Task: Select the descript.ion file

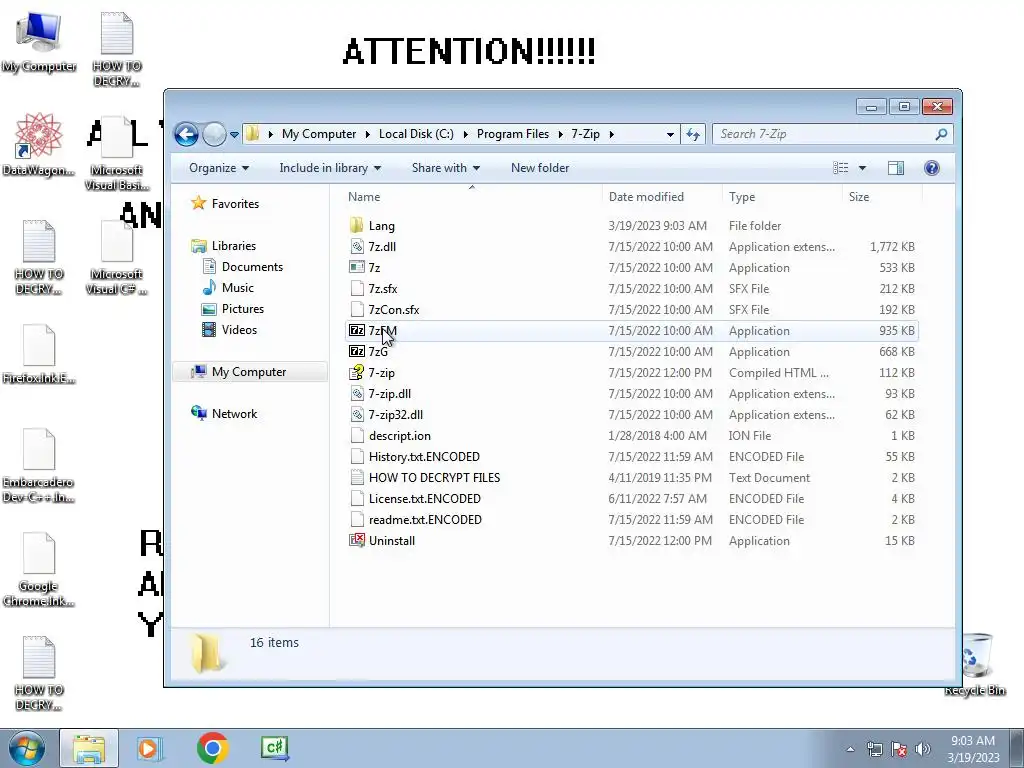Action: click(399, 436)
